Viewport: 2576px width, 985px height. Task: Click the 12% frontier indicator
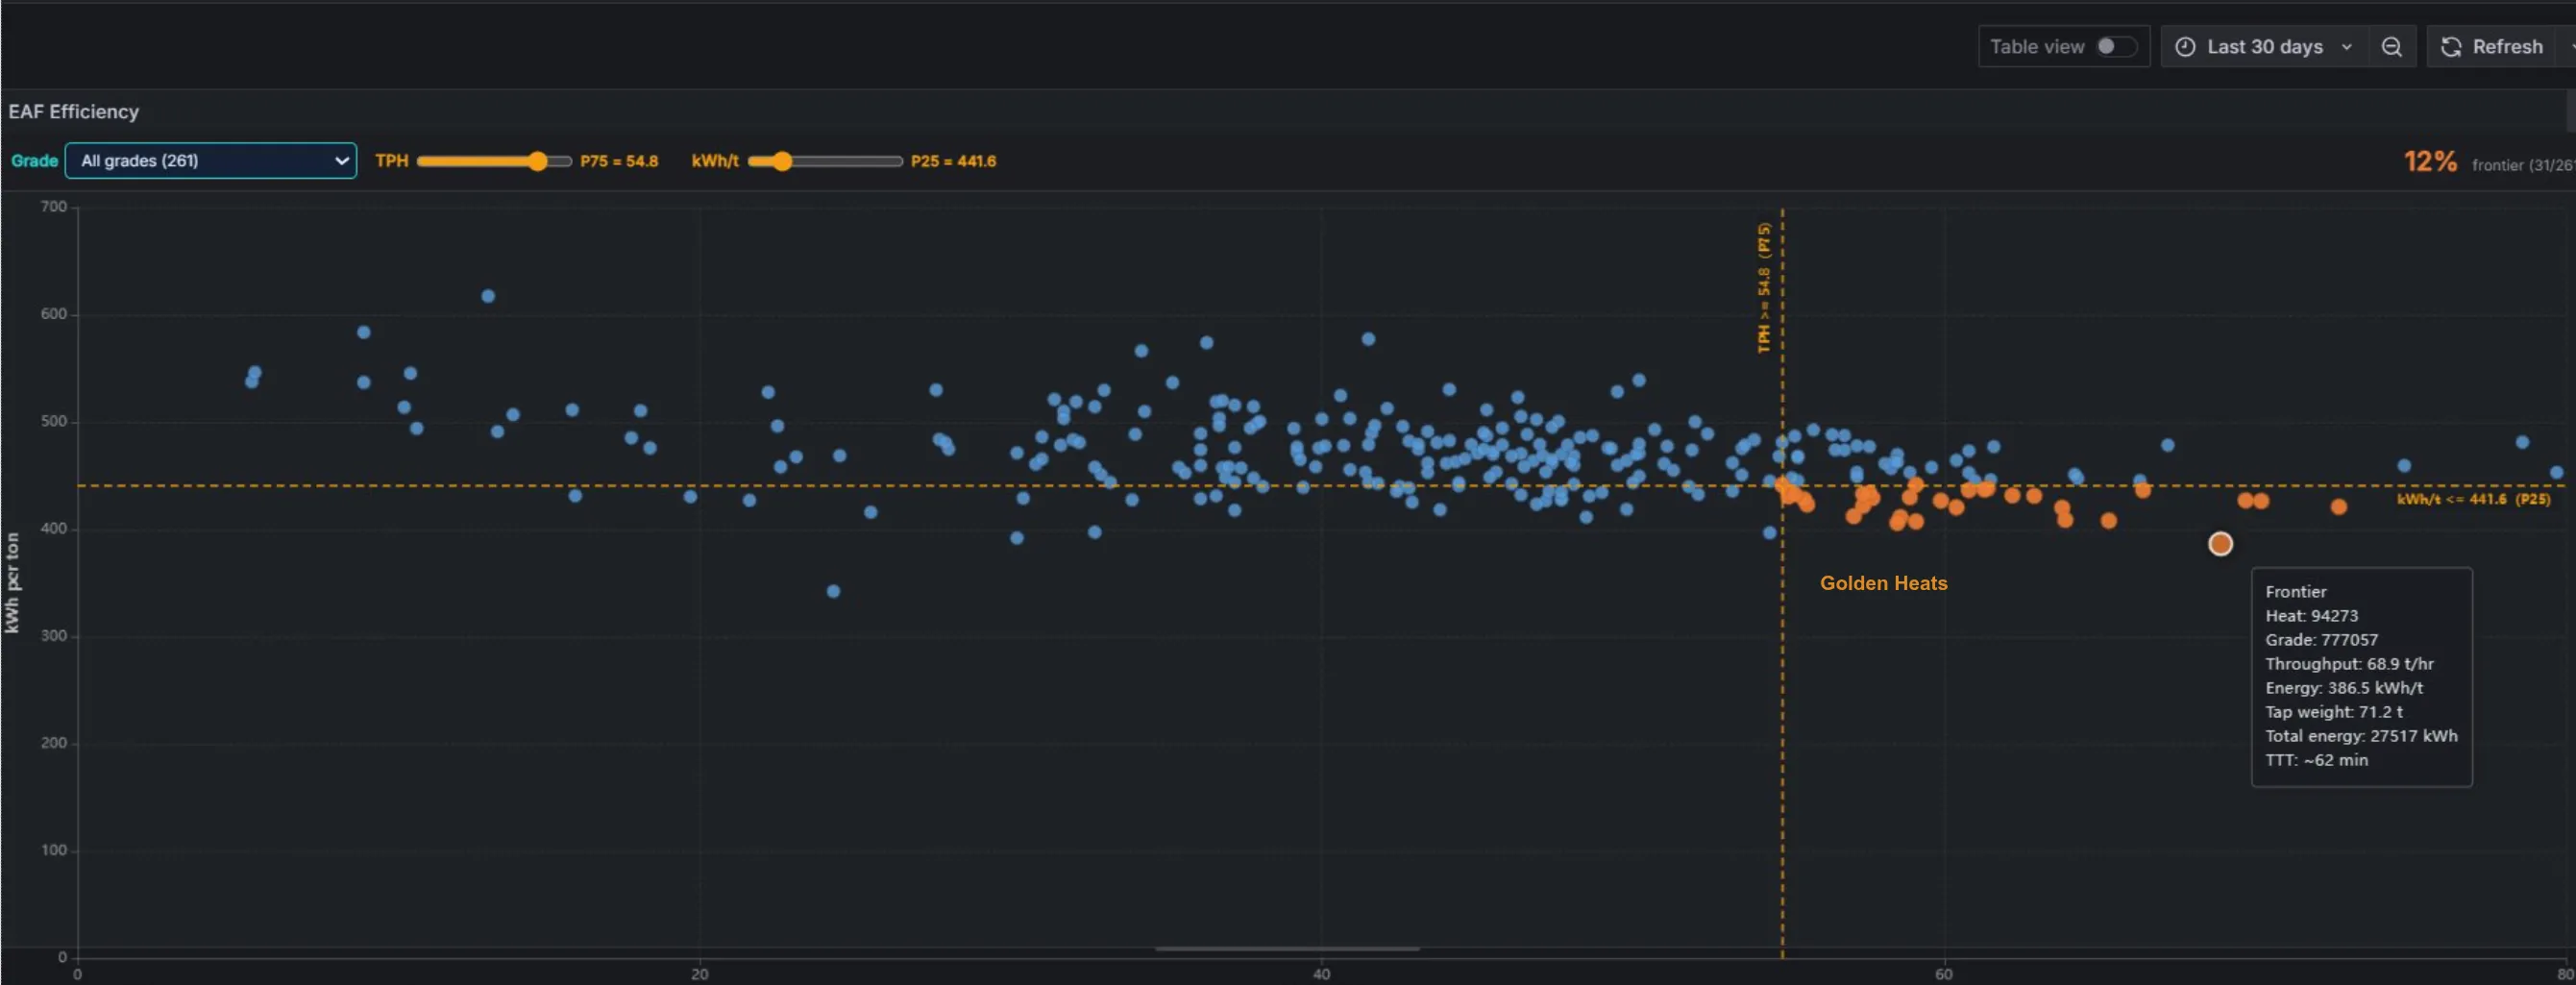pos(2430,161)
